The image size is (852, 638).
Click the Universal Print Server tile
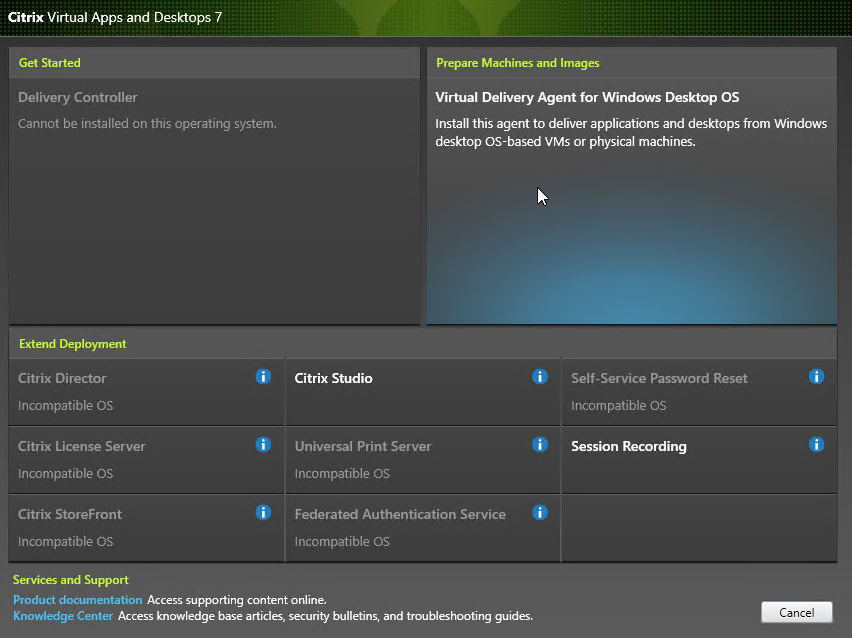[423, 460]
